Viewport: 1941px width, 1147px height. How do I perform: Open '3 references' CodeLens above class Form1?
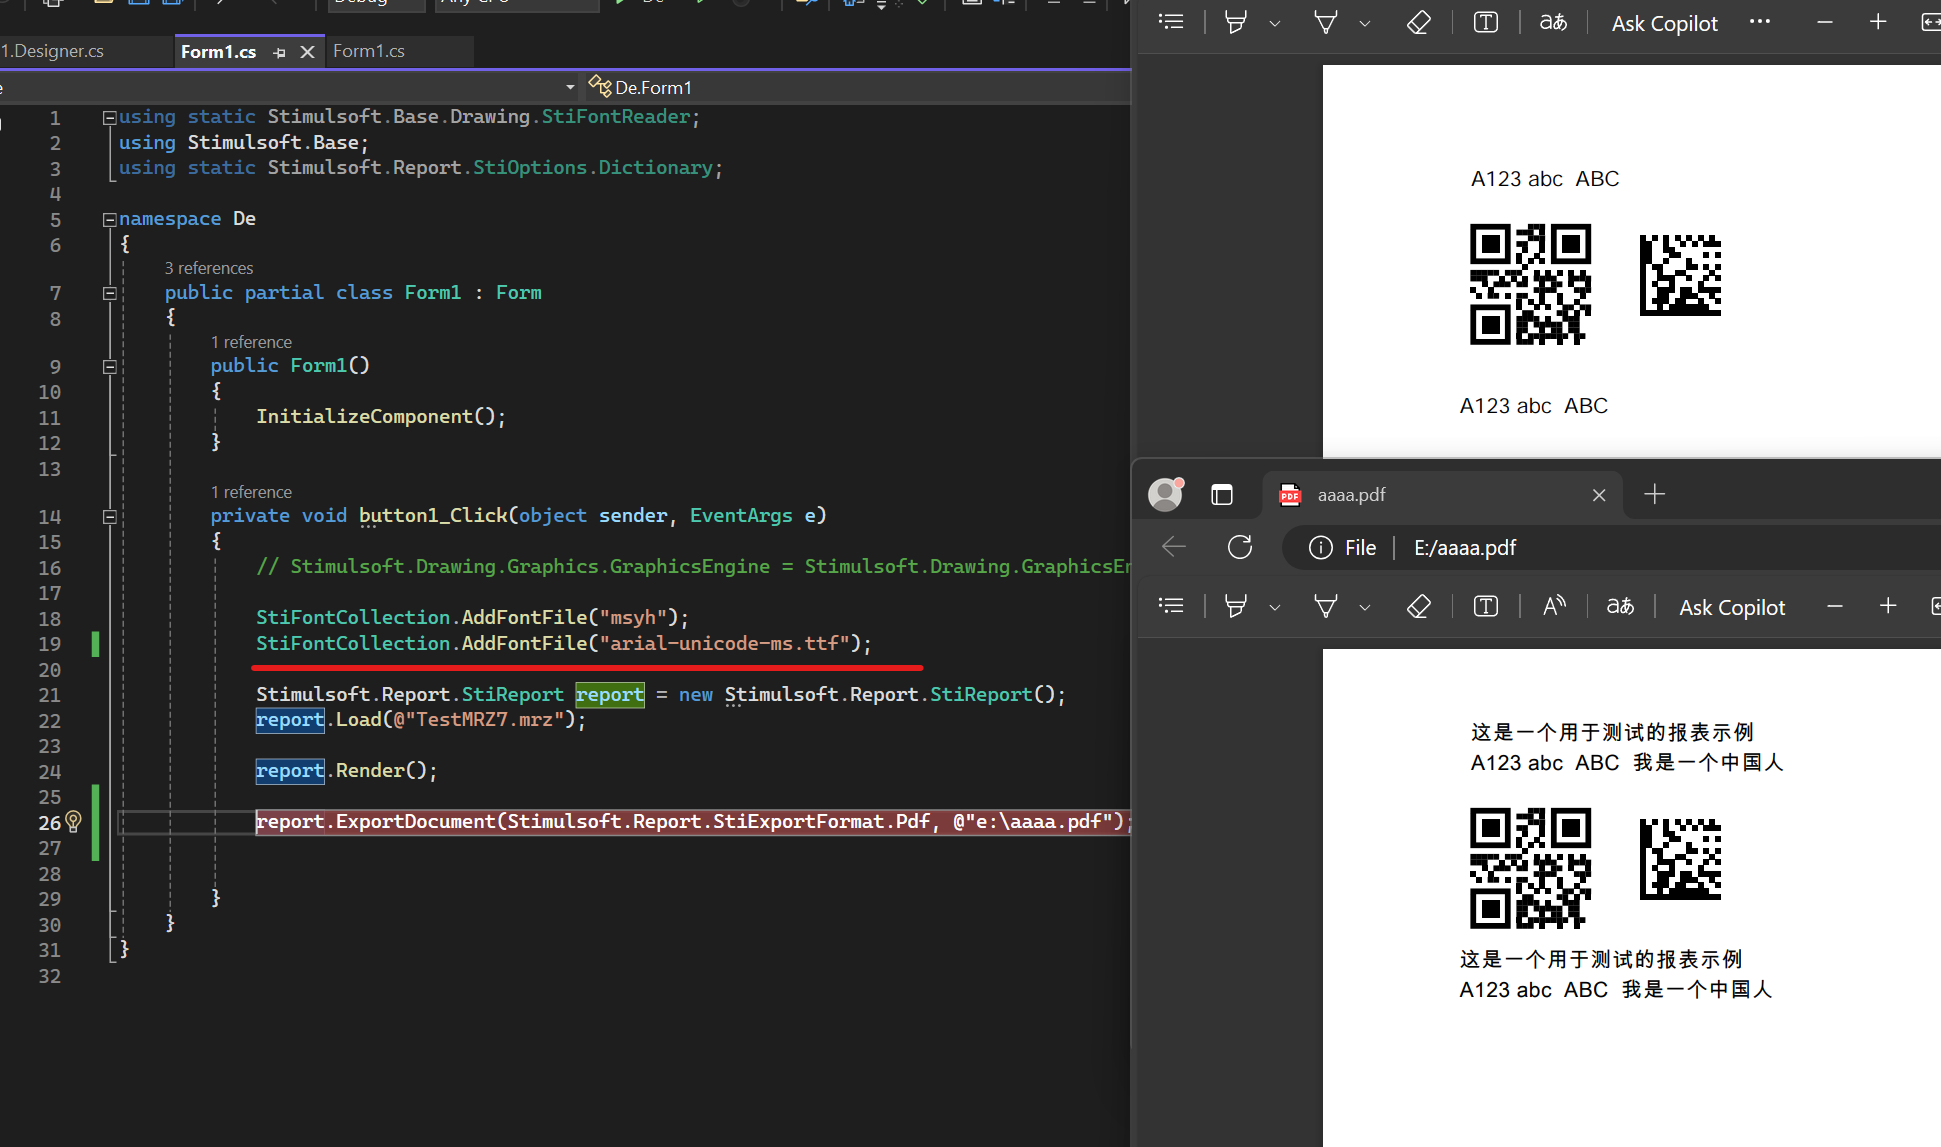point(209,268)
